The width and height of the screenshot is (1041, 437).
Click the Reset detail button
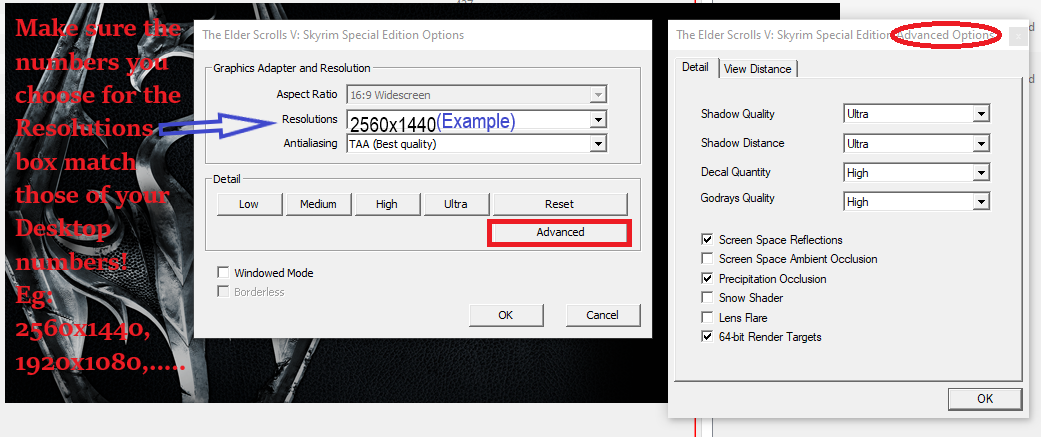click(560, 204)
